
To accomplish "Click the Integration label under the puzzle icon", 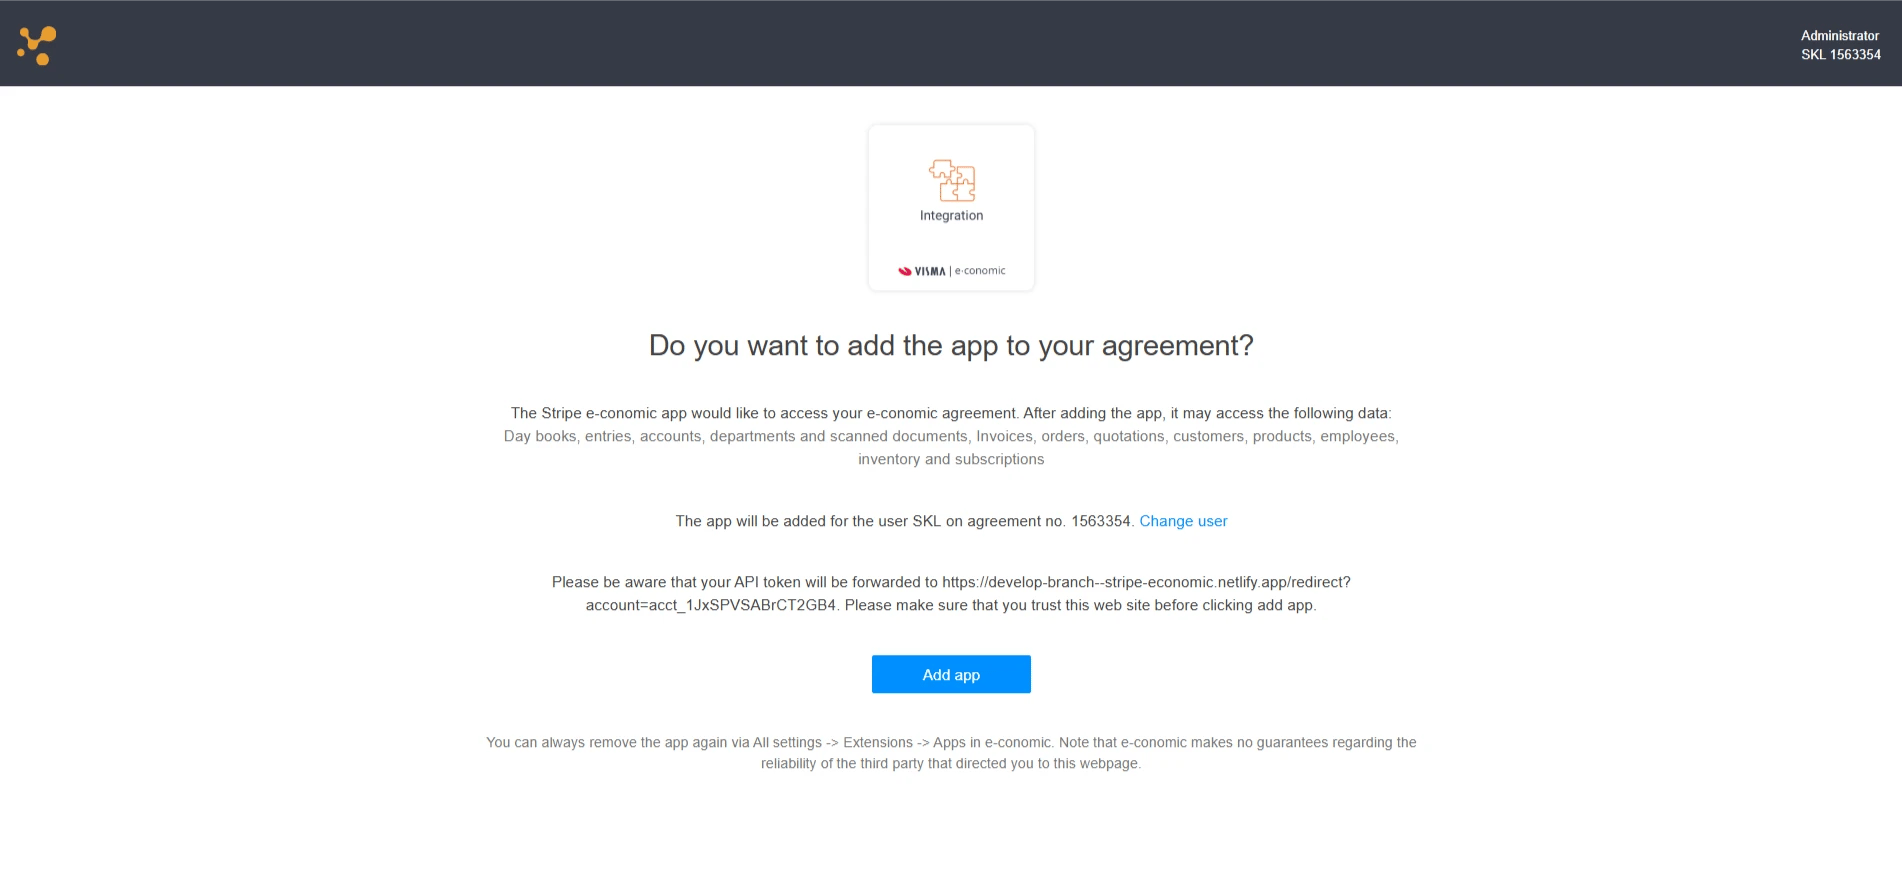I will (x=952, y=216).
